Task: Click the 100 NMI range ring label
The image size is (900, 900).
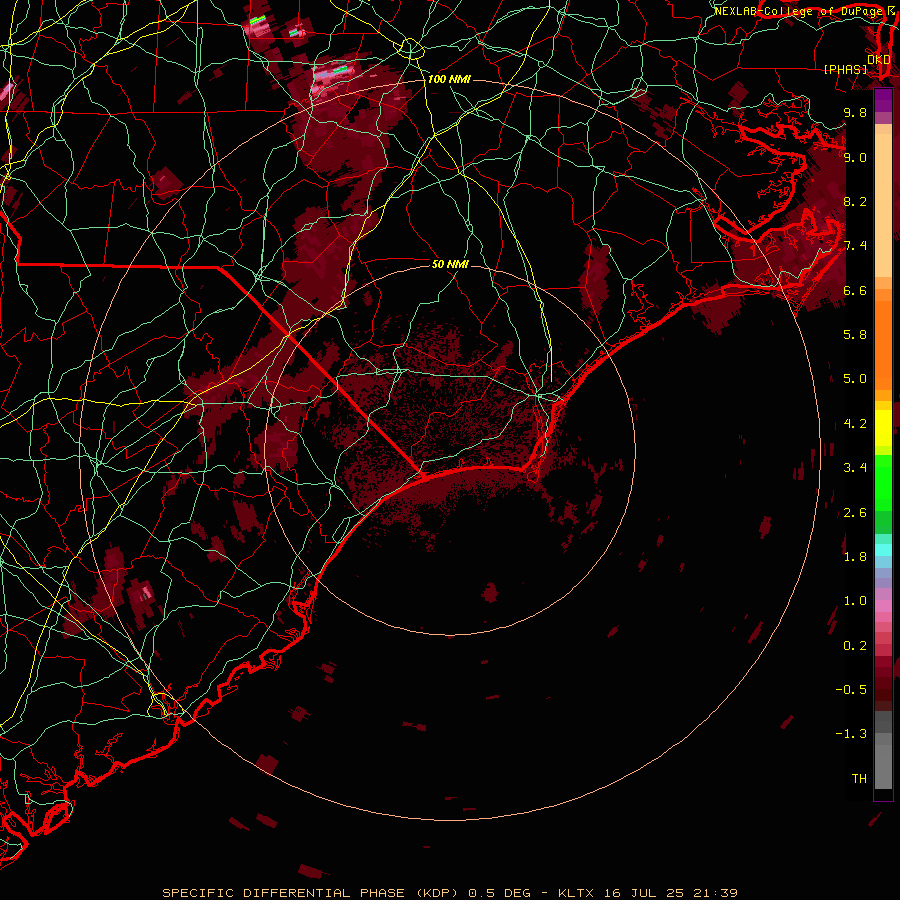Action: pyautogui.click(x=449, y=79)
